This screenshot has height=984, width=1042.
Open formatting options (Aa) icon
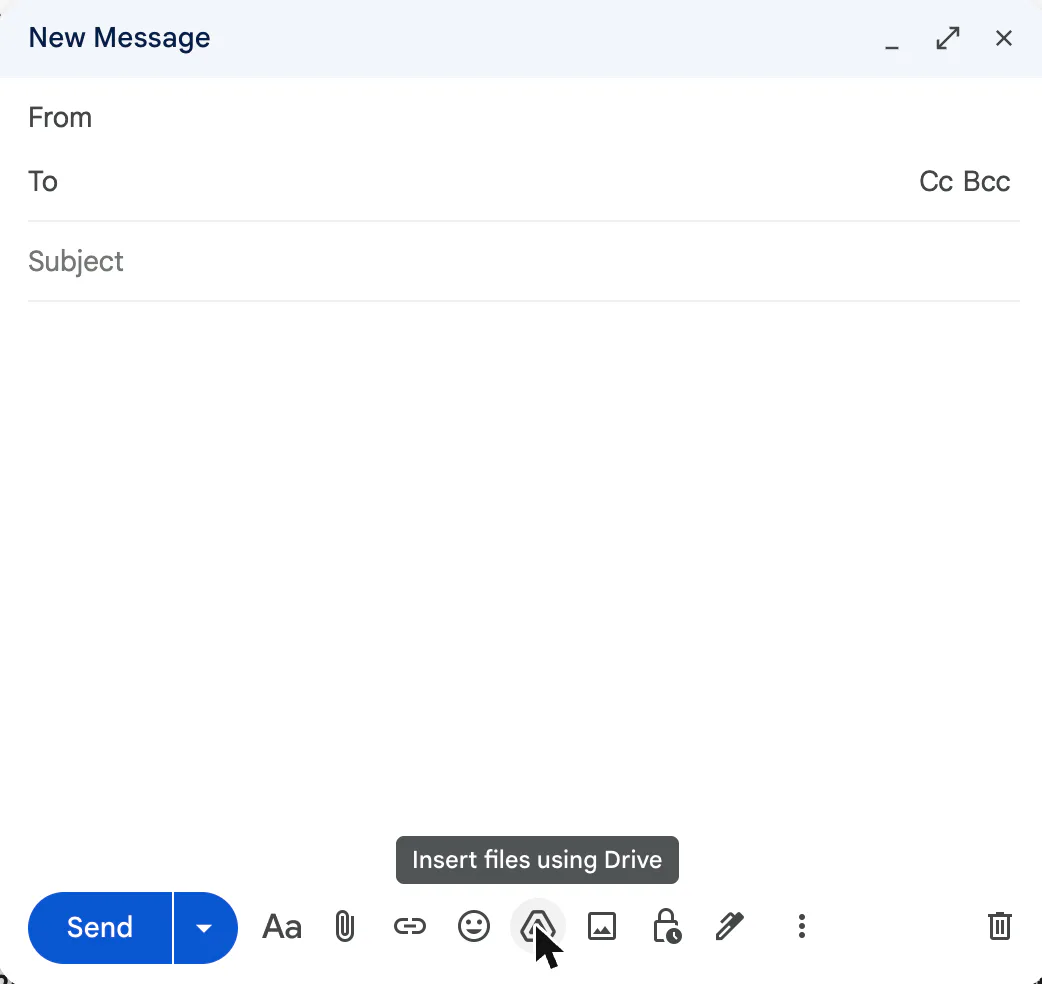[x=282, y=926]
